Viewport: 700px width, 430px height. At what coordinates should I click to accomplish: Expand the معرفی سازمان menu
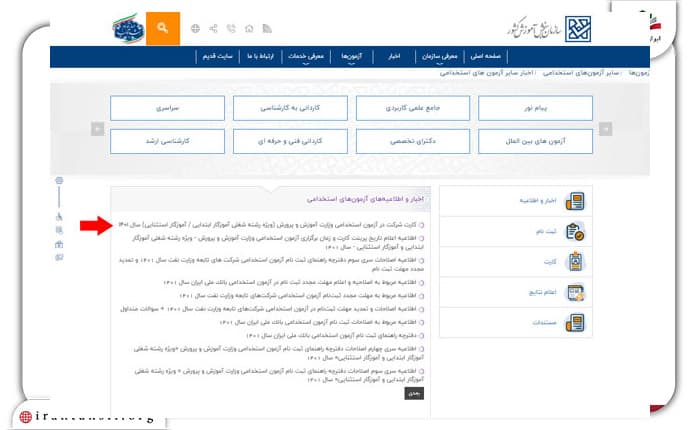pos(440,56)
